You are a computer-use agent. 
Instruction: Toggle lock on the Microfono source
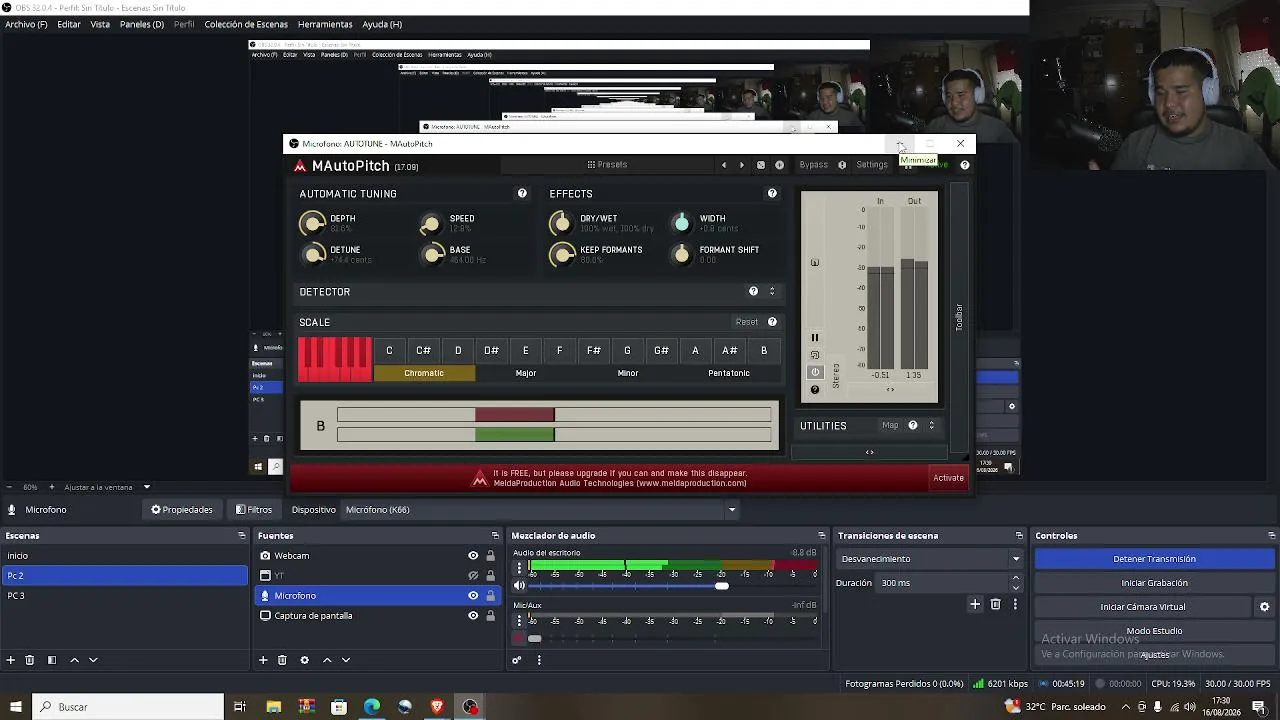(x=490, y=596)
